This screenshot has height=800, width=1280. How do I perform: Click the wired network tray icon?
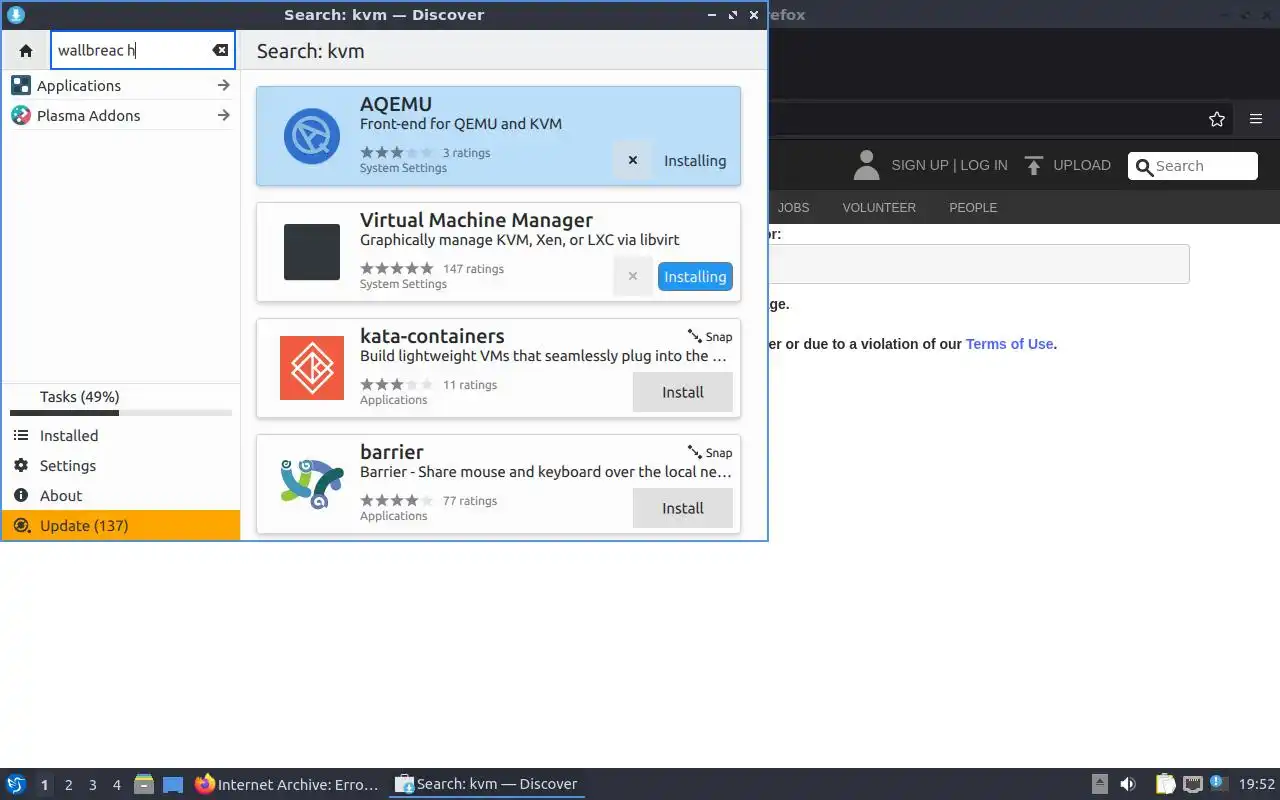pos(1192,785)
